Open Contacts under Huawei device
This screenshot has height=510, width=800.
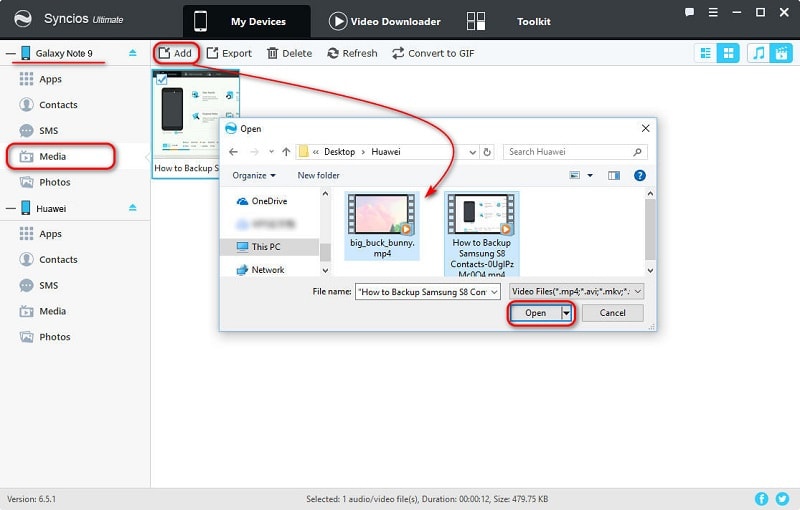(x=48, y=260)
